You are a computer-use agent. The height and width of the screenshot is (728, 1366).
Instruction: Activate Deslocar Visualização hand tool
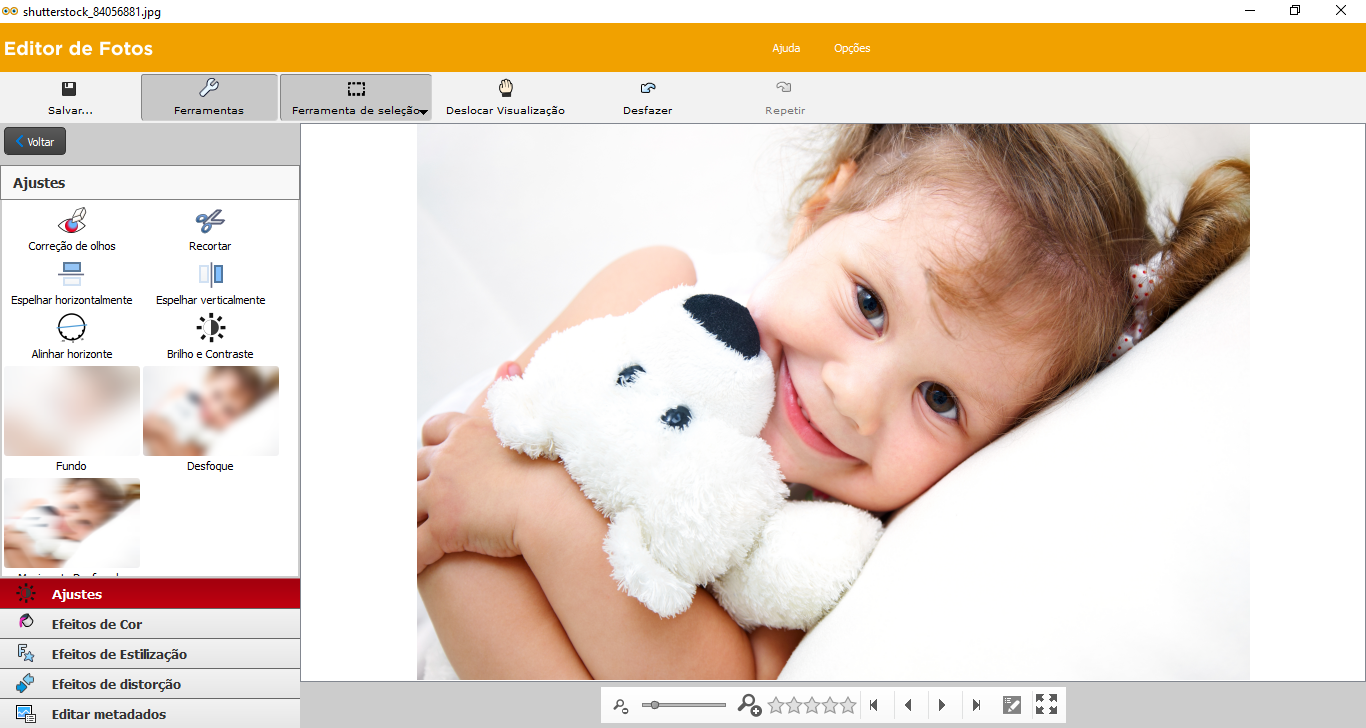tap(505, 89)
